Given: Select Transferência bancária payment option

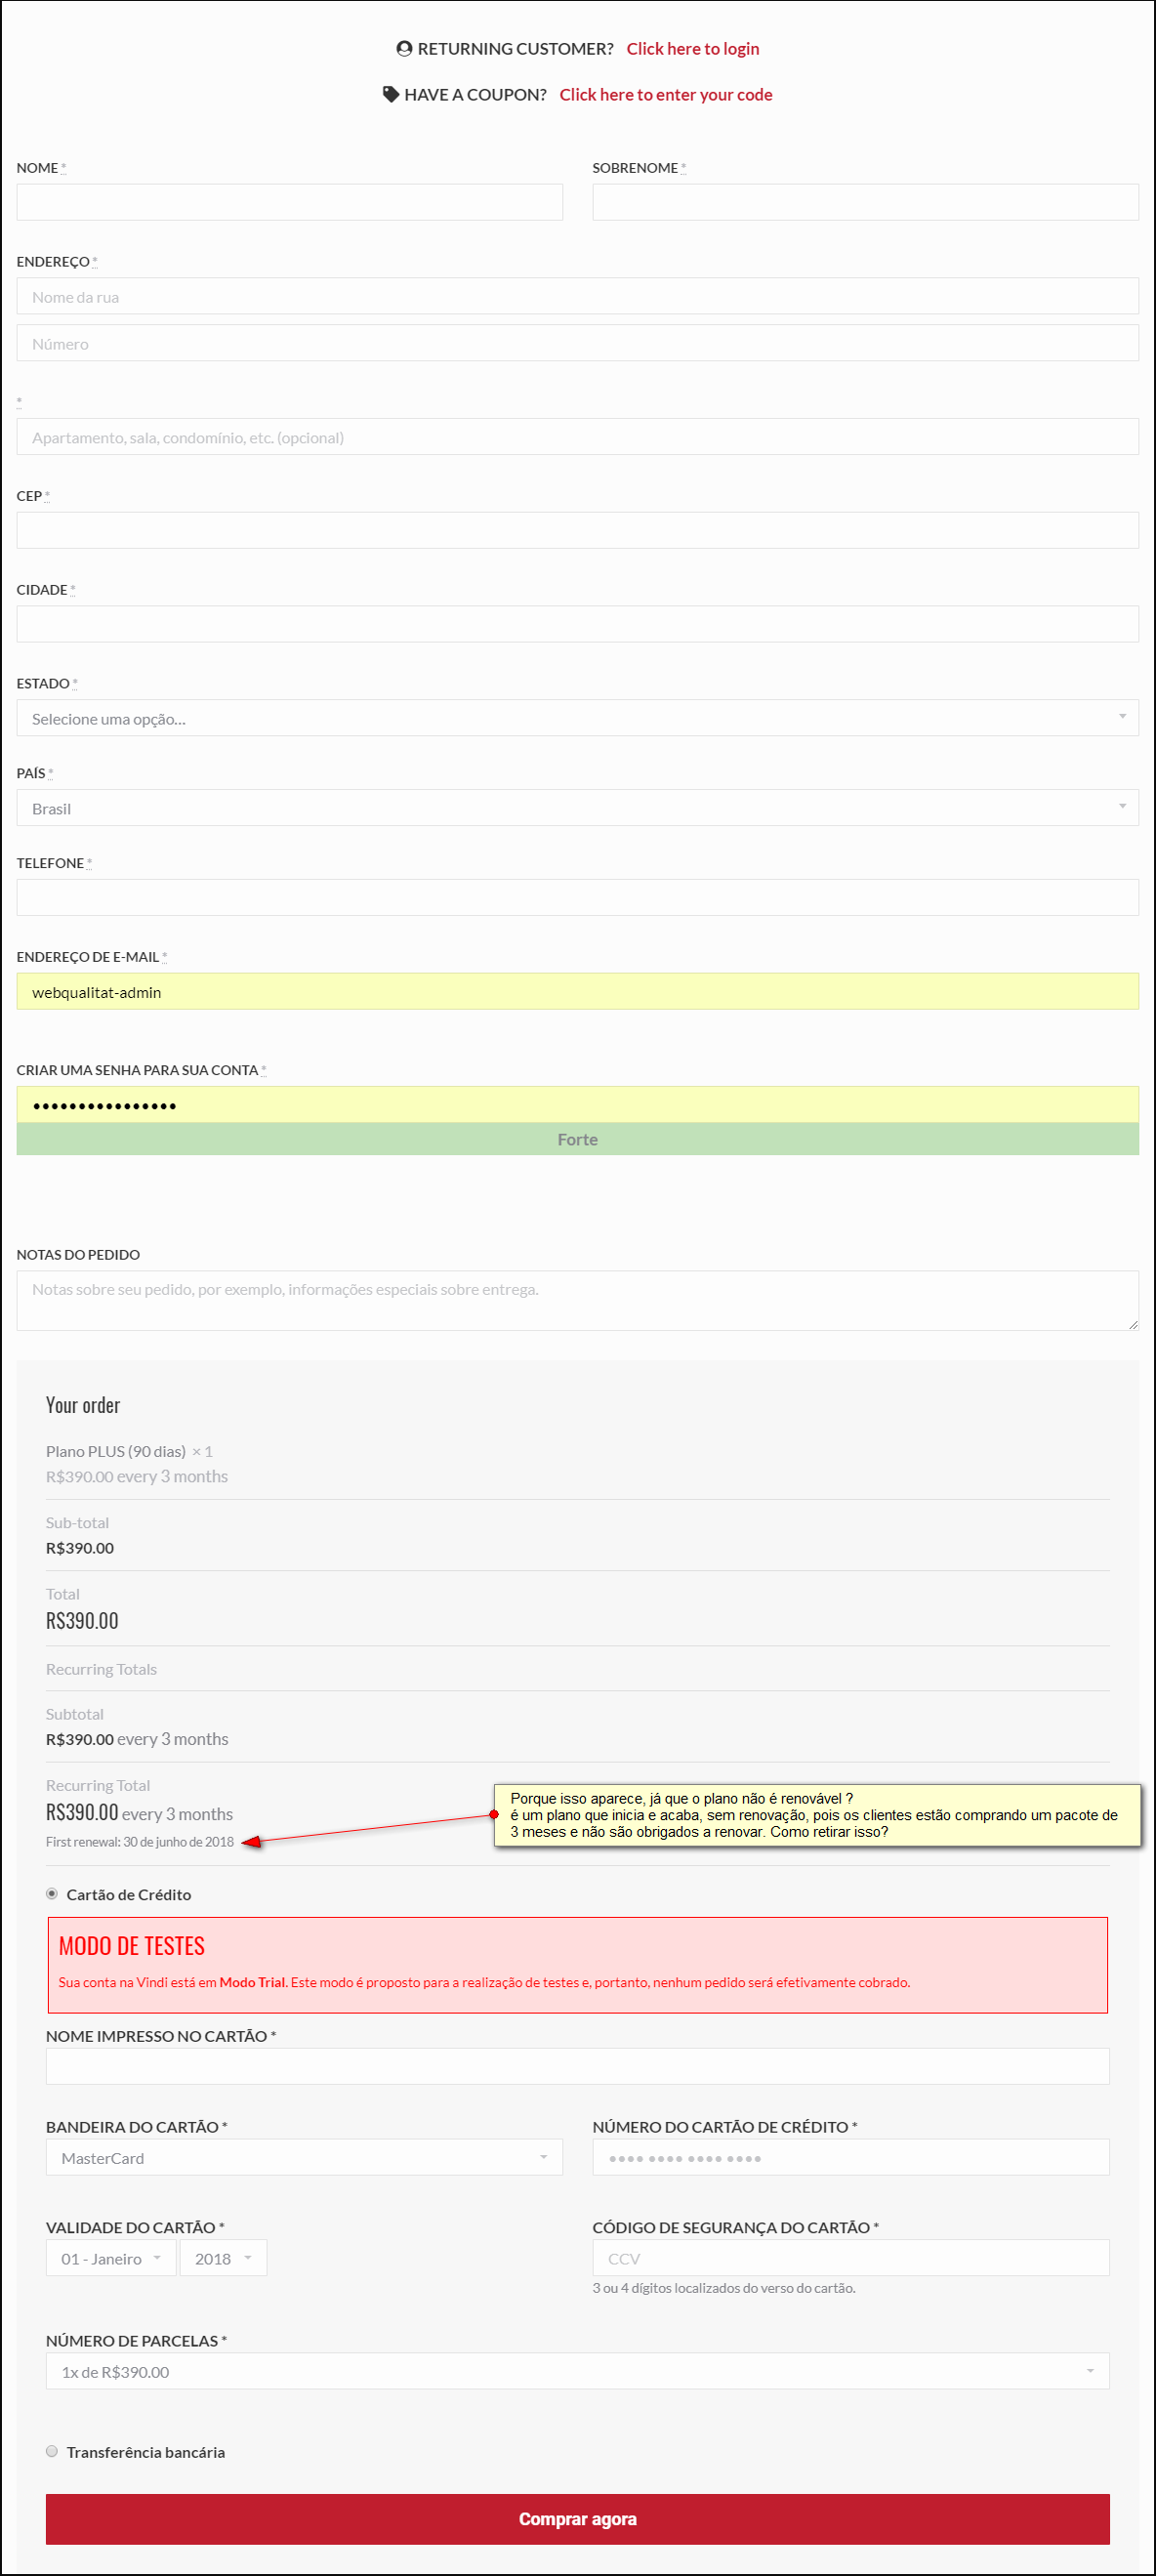Looking at the screenshot, I should pos(52,2451).
